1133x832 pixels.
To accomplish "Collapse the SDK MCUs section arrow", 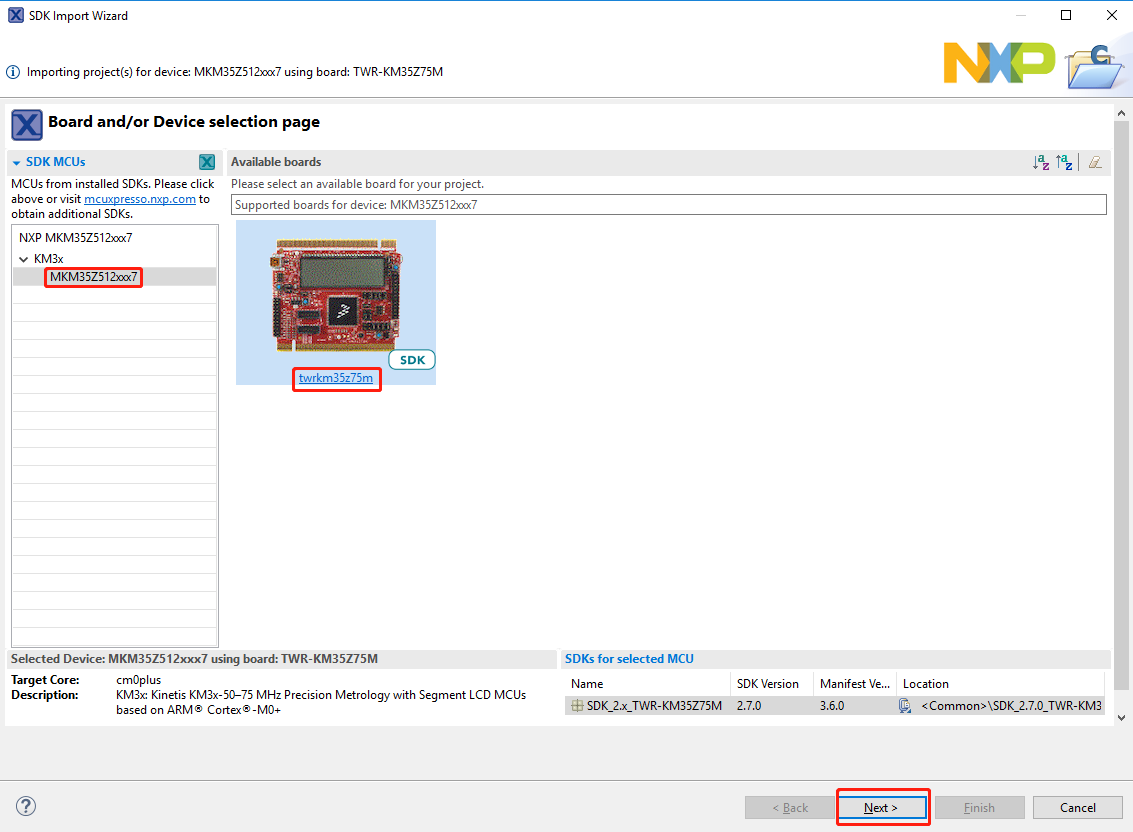I will 17,162.
